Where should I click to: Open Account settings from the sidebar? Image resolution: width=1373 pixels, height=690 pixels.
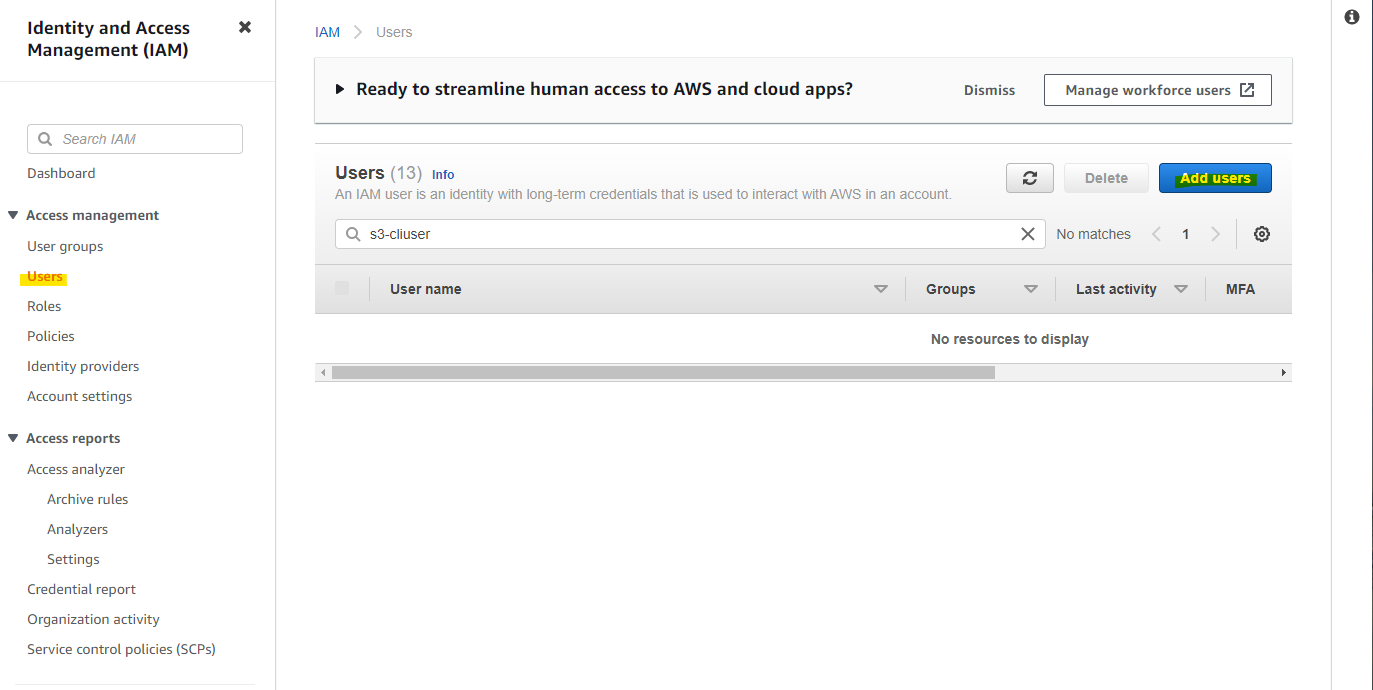point(79,395)
